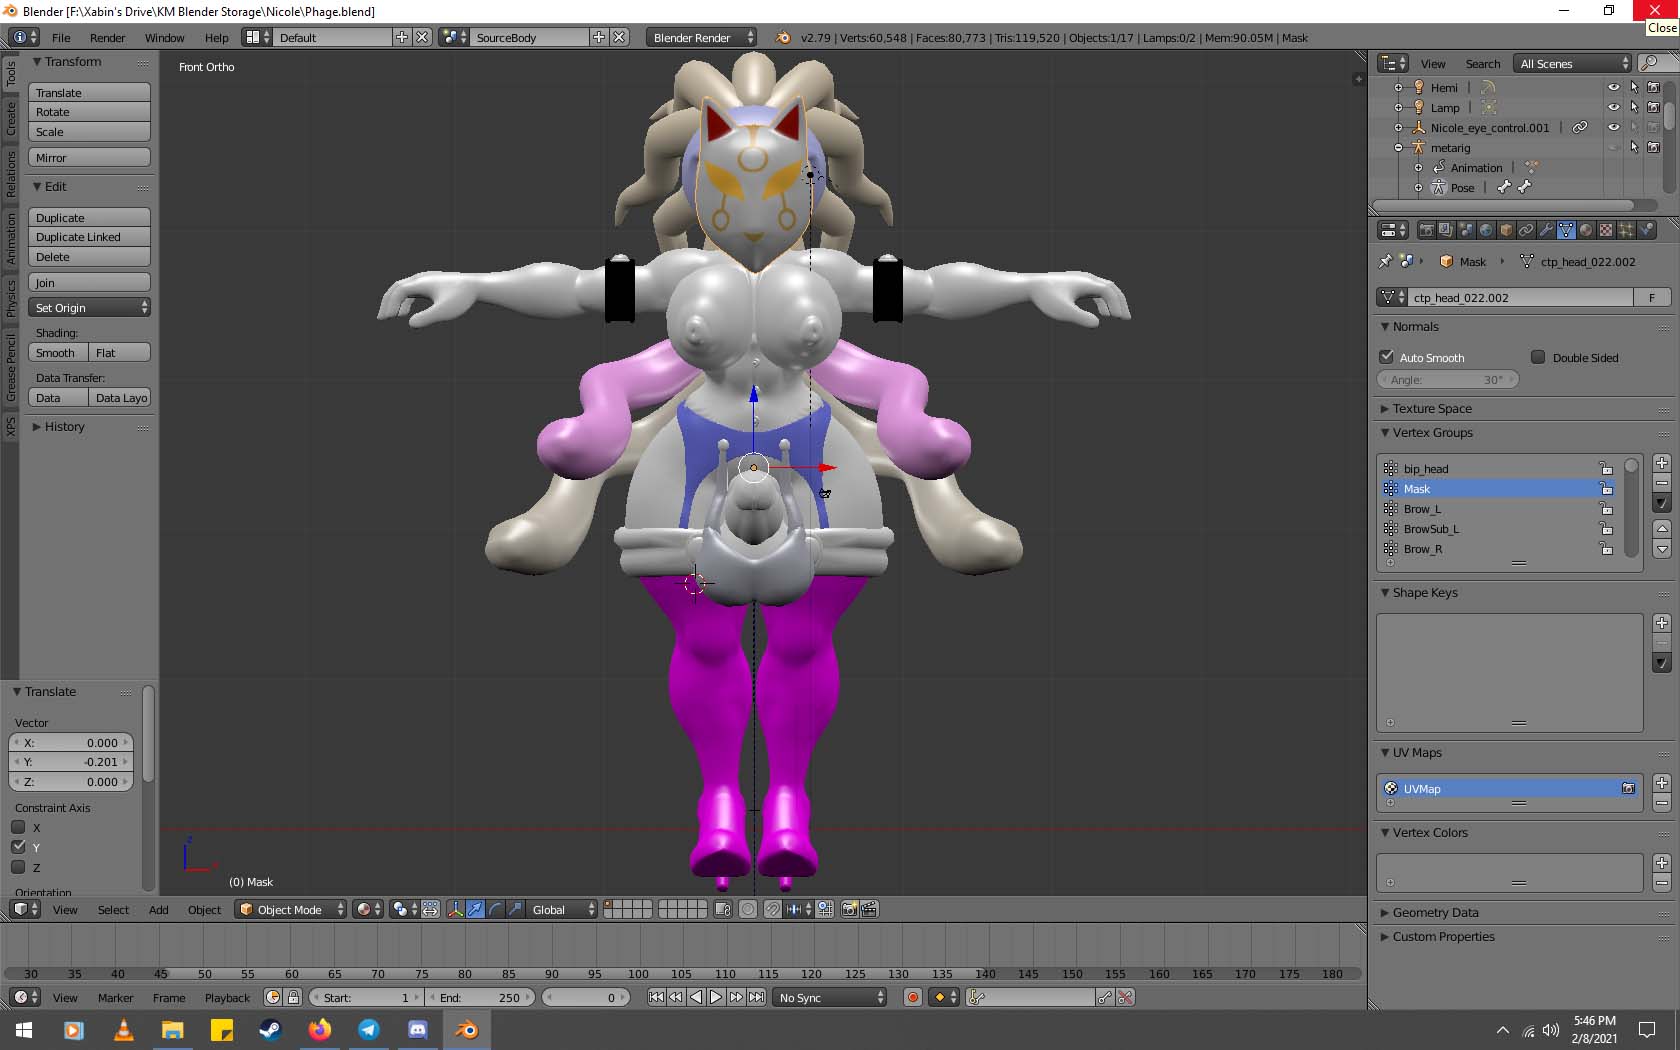Open the All Scenes outliner dropdown
Image resolution: width=1680 pixels, height=1050 pixels.
click(x=1574, y=63)
